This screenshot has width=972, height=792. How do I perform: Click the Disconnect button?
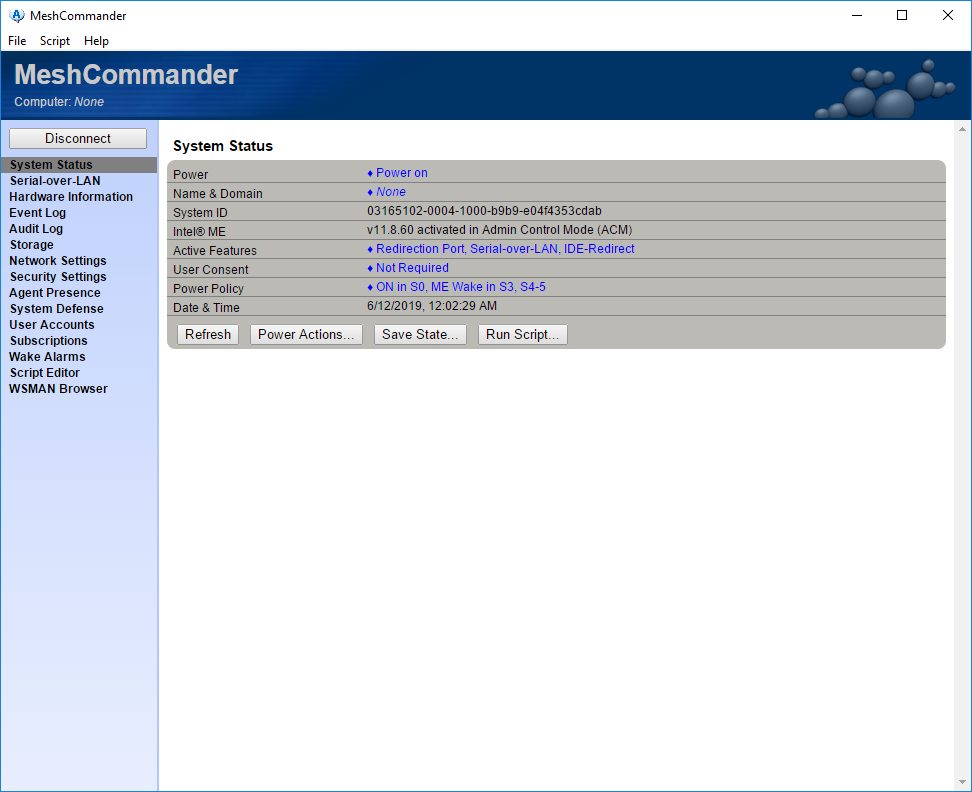pyautogui.click(x=78, y=138)
